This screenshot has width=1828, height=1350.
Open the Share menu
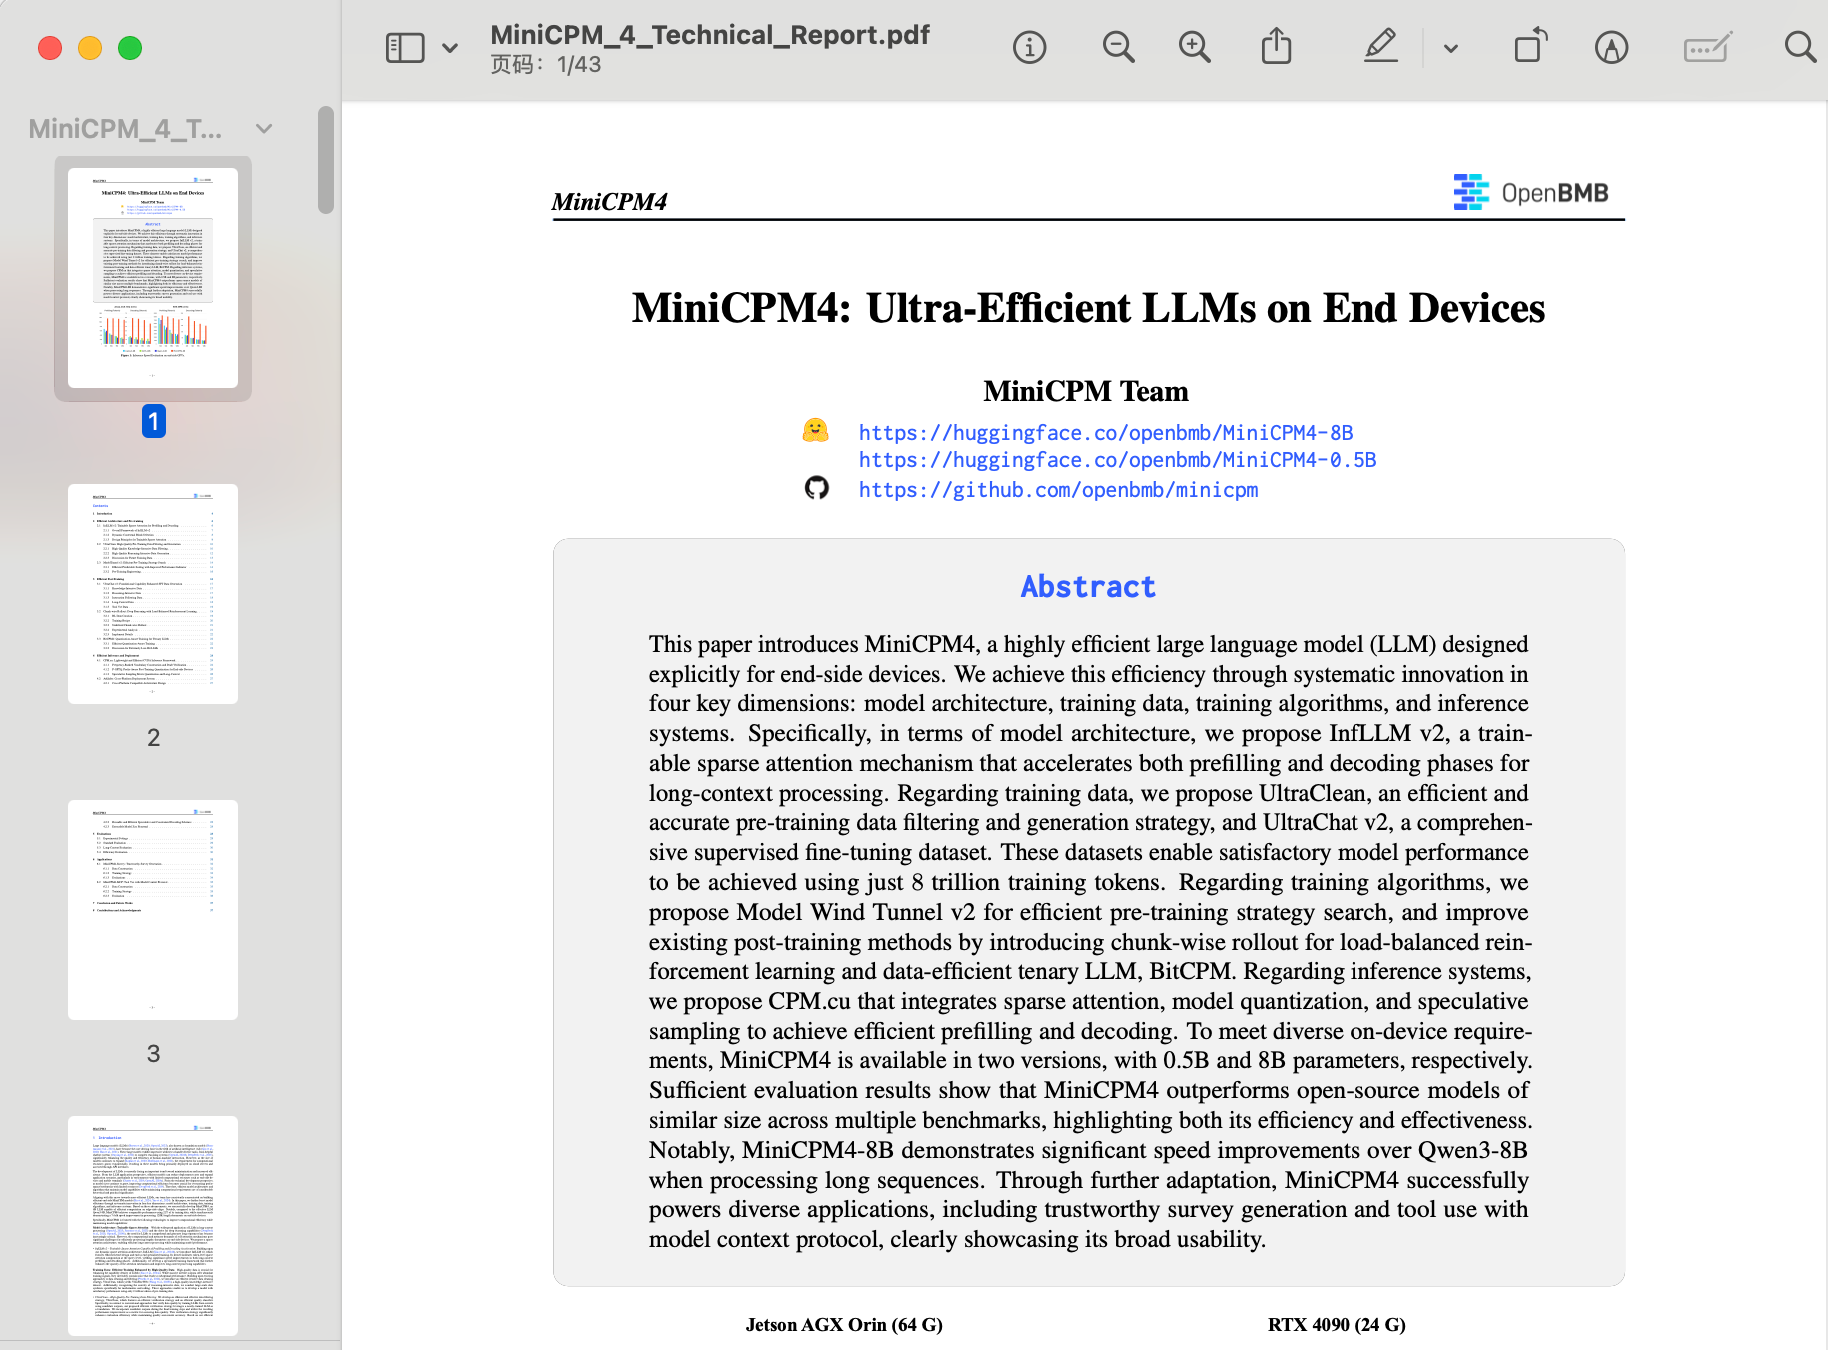pyautogui.click(x=1276, y=46)
